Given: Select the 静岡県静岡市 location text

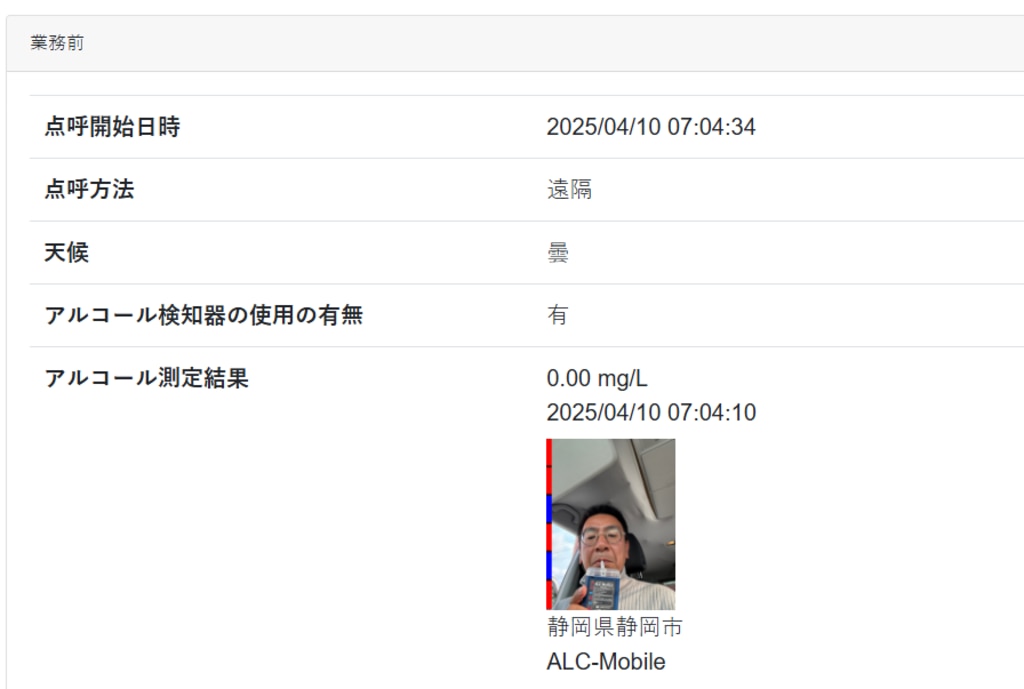Looking at the screenshot, I should 615,627.
